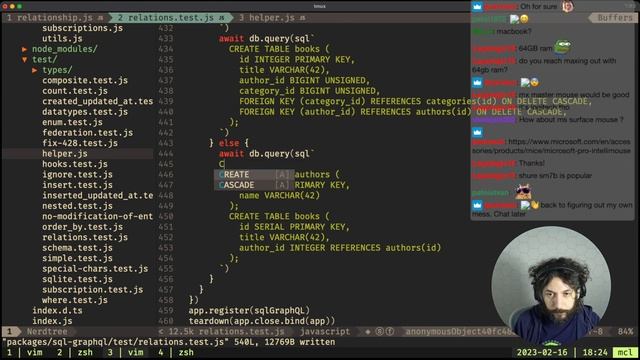Viewport: 640px width, 360px height.
Task: Switch to tmux window 1 vim
Action: pos(24,352)
